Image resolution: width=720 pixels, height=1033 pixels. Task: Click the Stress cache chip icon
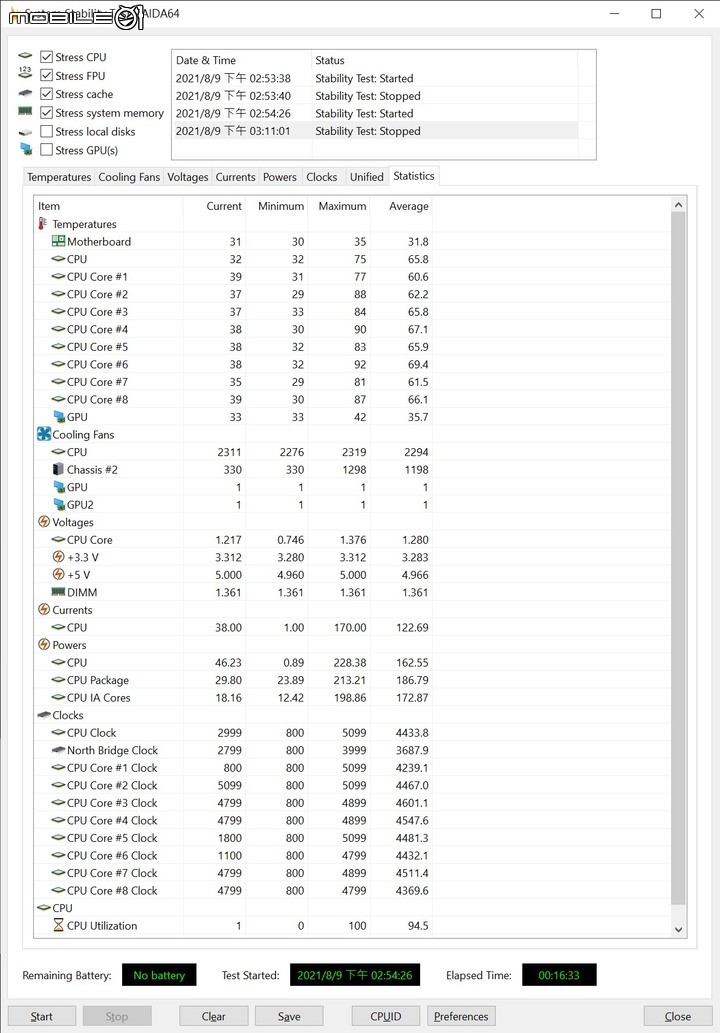click(x=25, y=93)
